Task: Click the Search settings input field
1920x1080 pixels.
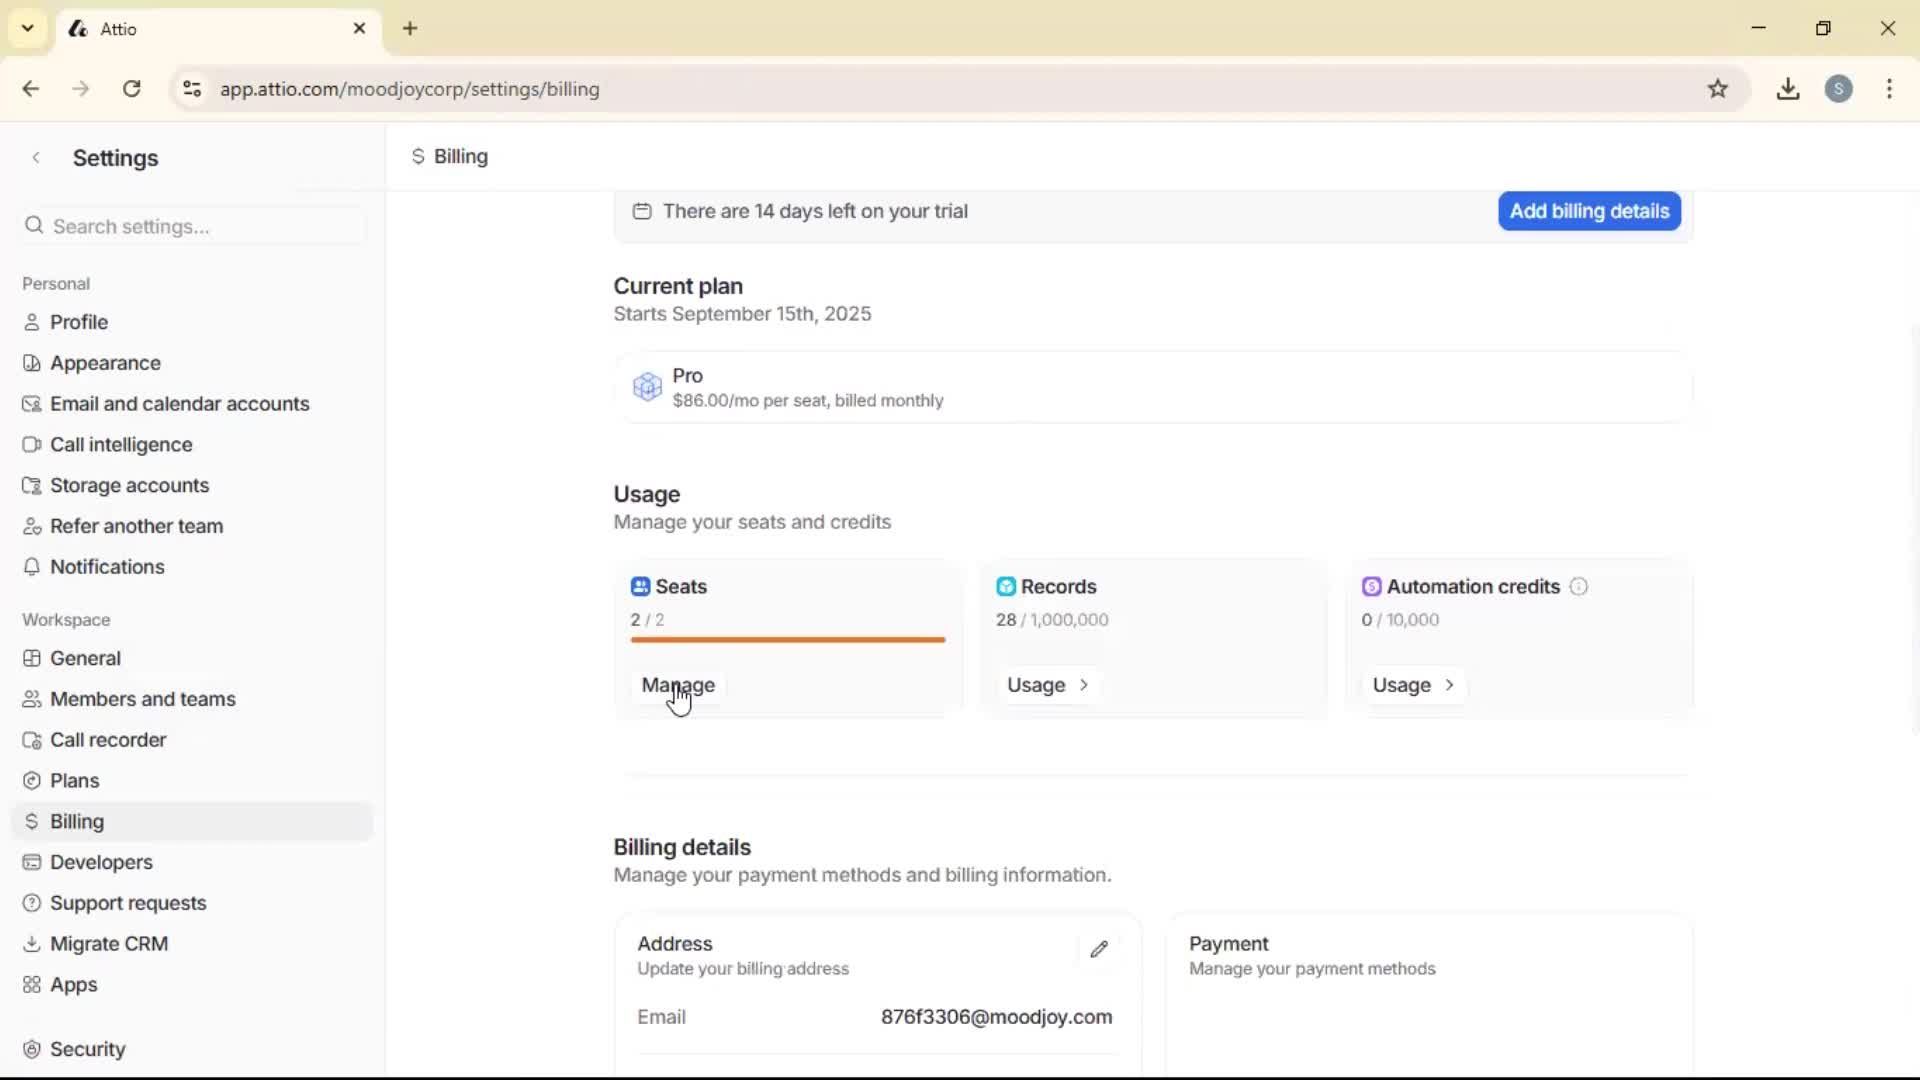Action: [x=192, y=226]
